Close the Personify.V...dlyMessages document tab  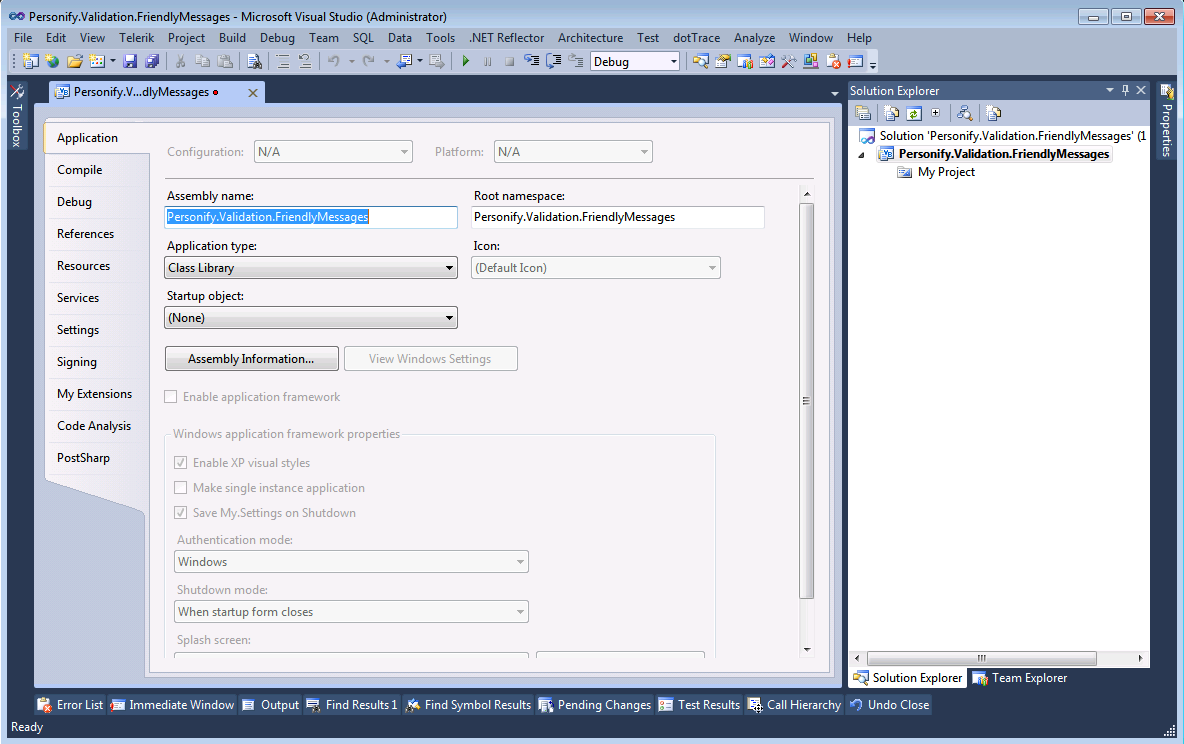pos(253,93)
